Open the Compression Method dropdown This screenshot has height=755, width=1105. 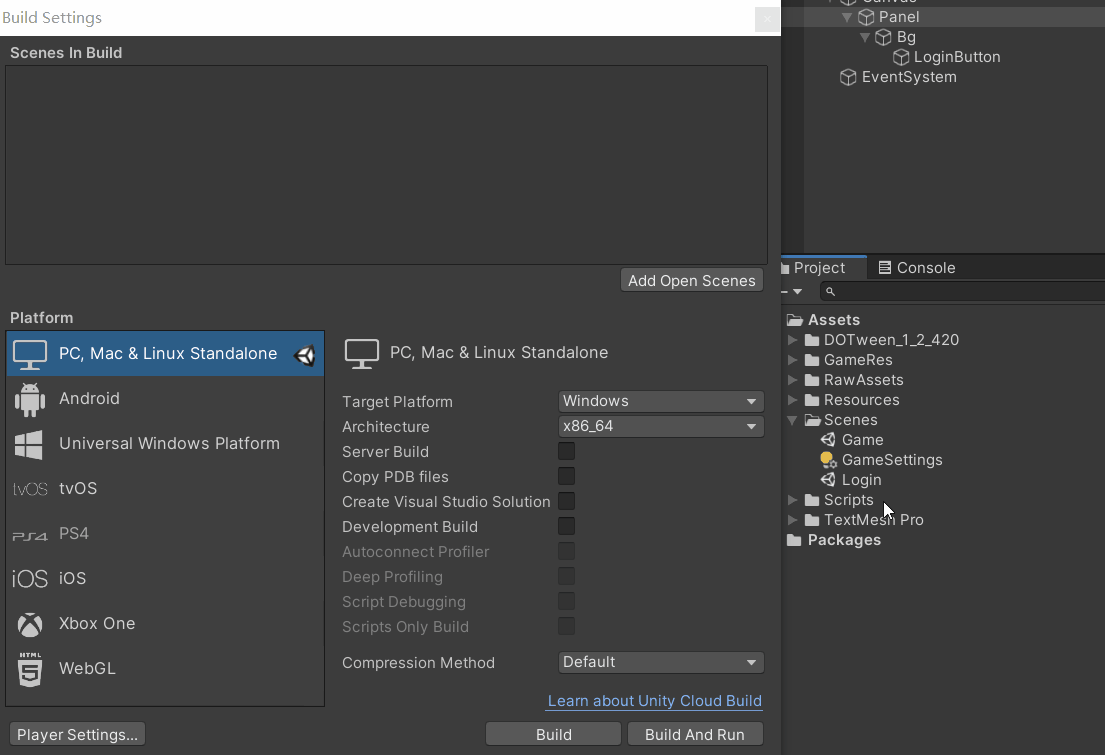(x=661, y=663)
